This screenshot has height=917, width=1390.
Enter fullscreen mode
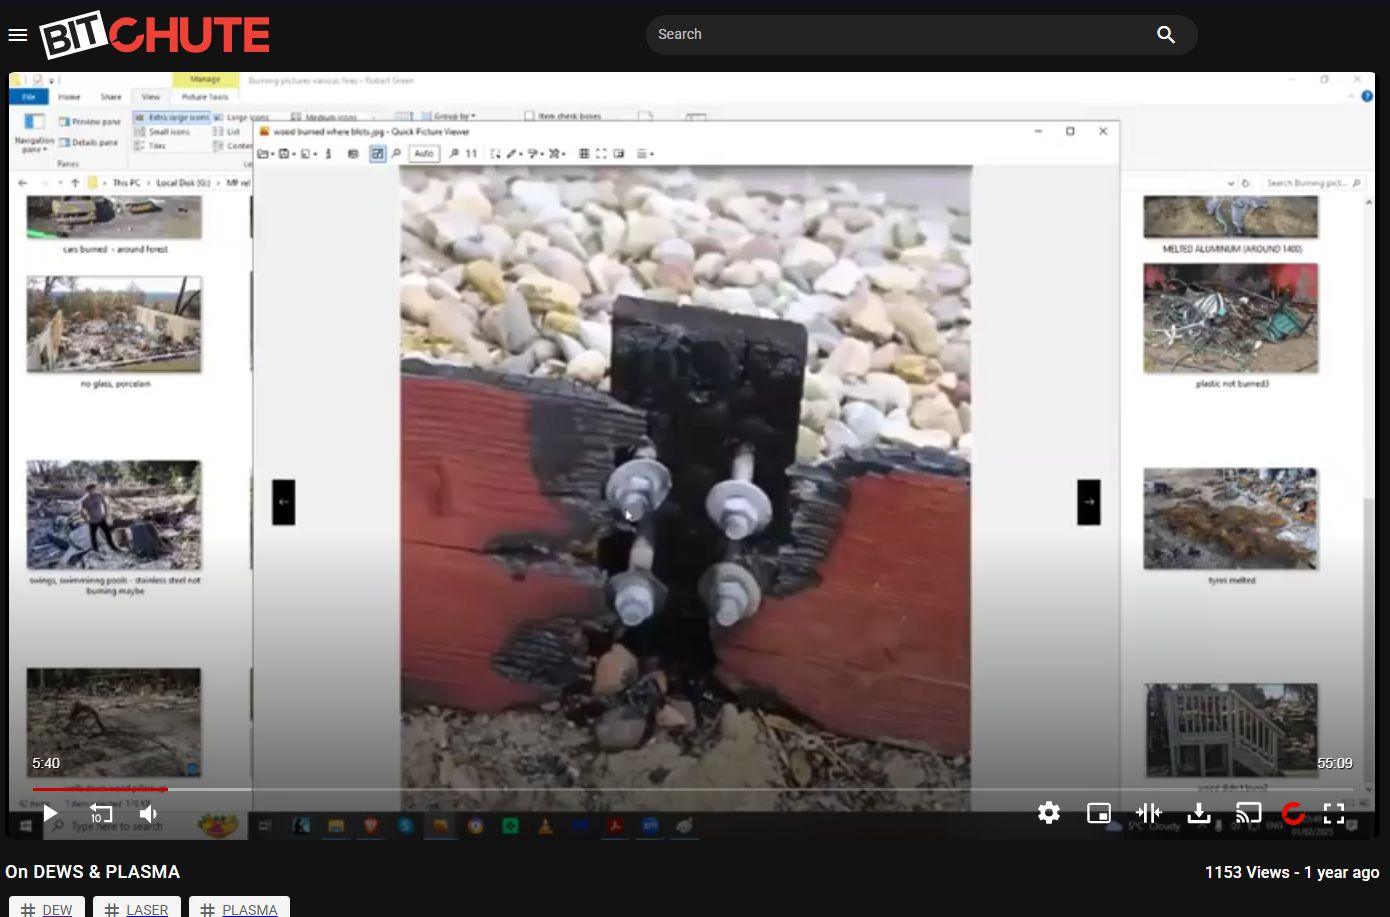click(1334, 813)
